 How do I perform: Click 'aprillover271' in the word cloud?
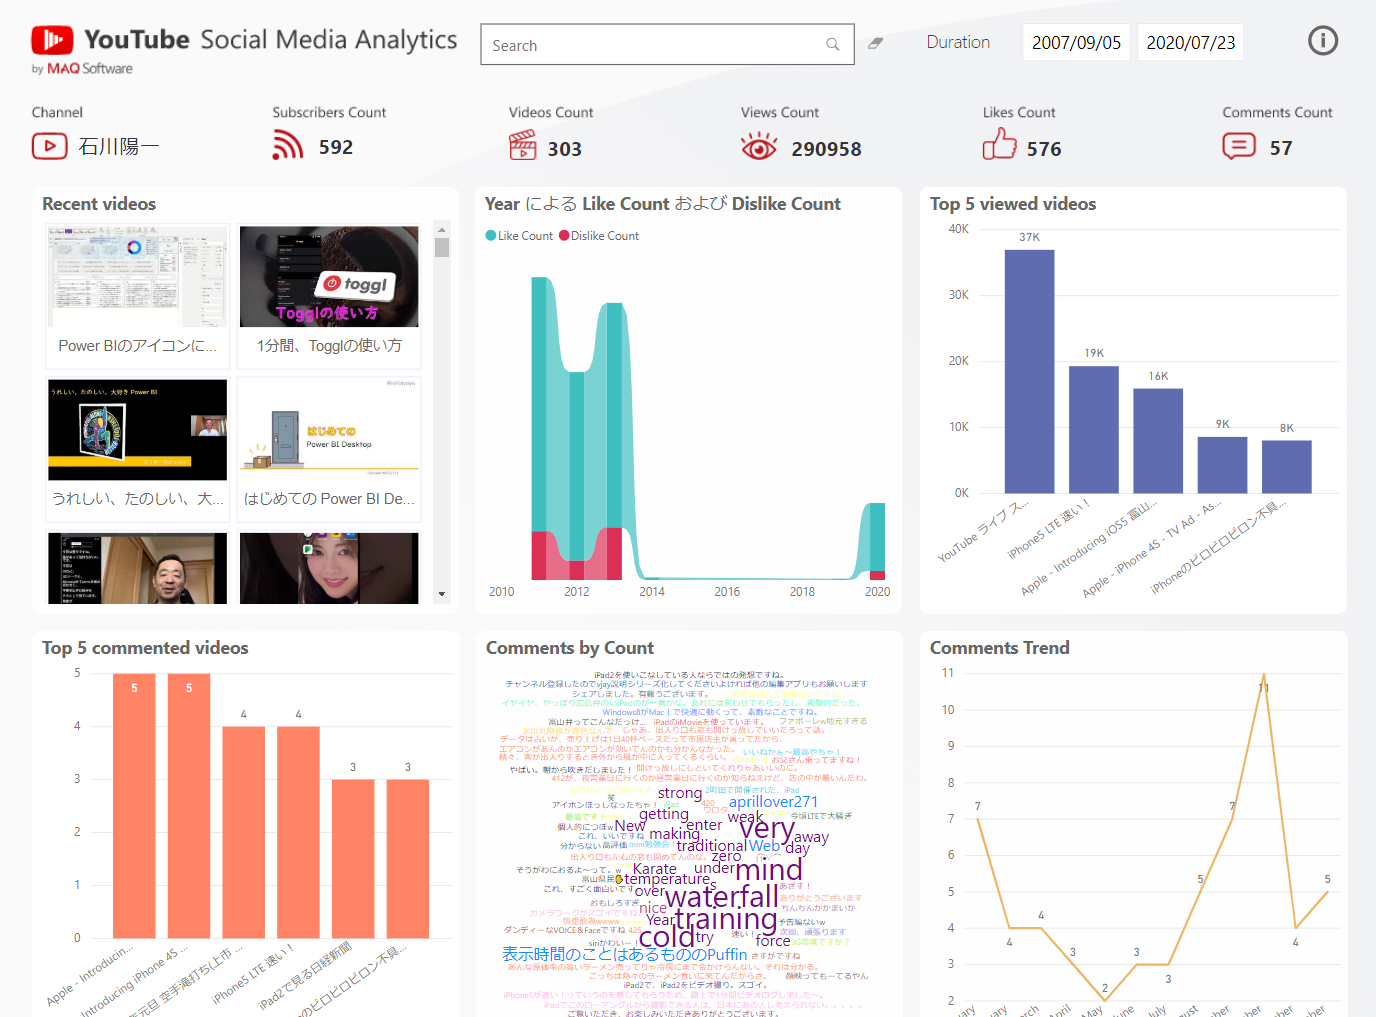coord(773,802)
